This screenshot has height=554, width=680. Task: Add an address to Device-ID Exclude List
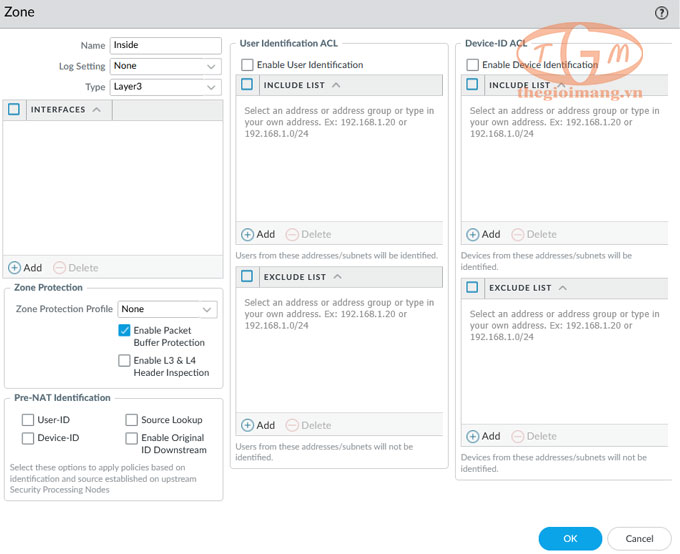484,436
